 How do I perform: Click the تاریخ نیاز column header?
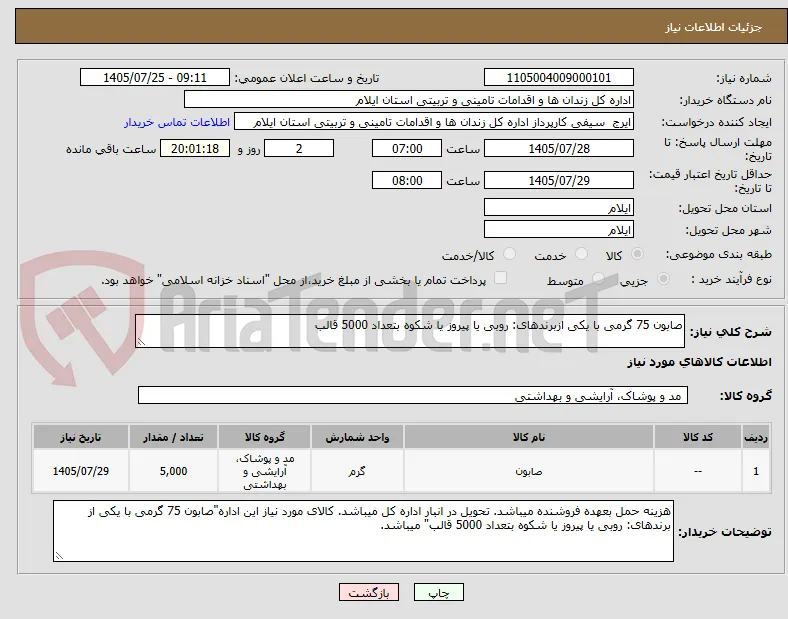tap(81, 437)
